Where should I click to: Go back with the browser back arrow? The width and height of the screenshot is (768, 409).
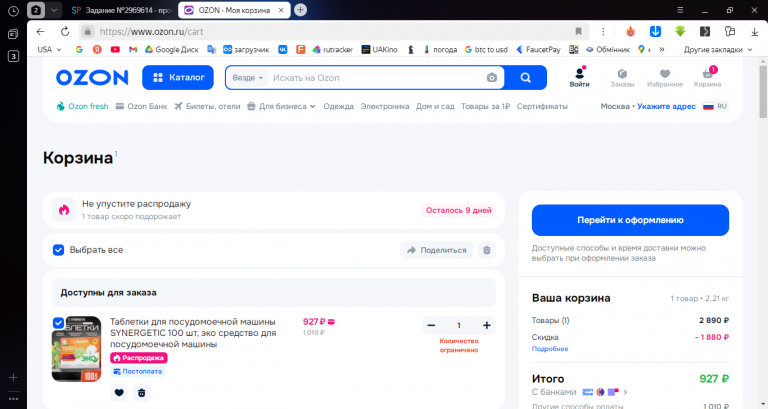41,32
